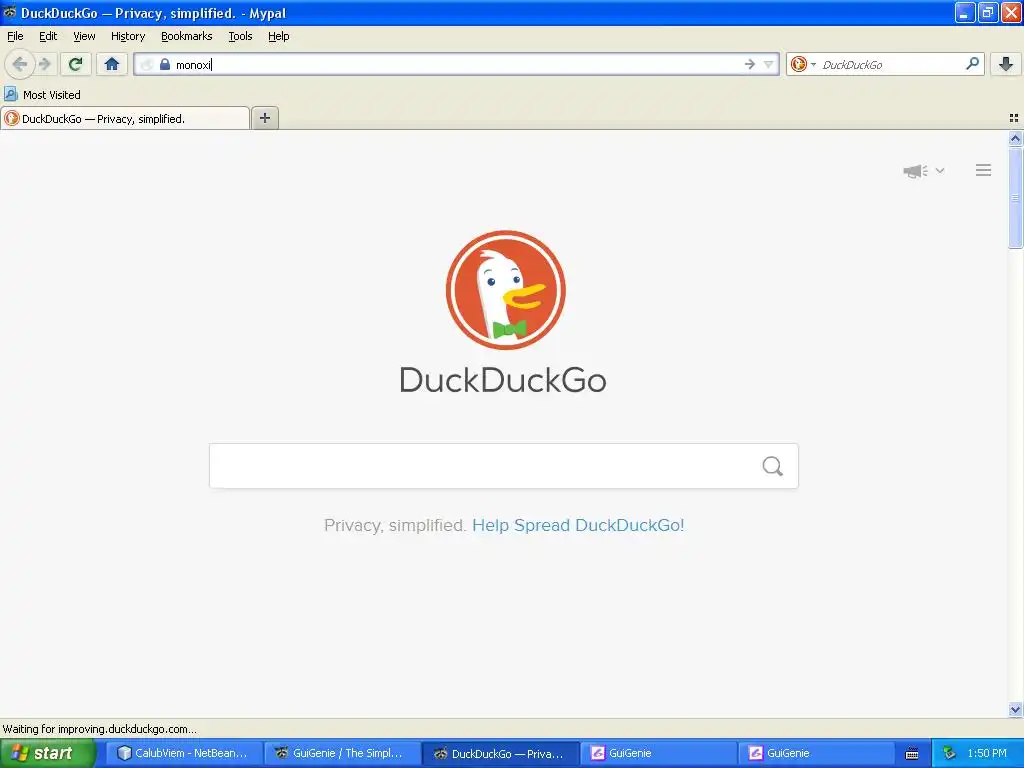Click in the address bar text field
The height and width of the screenshot is (768, 1024).
point(457,64)
